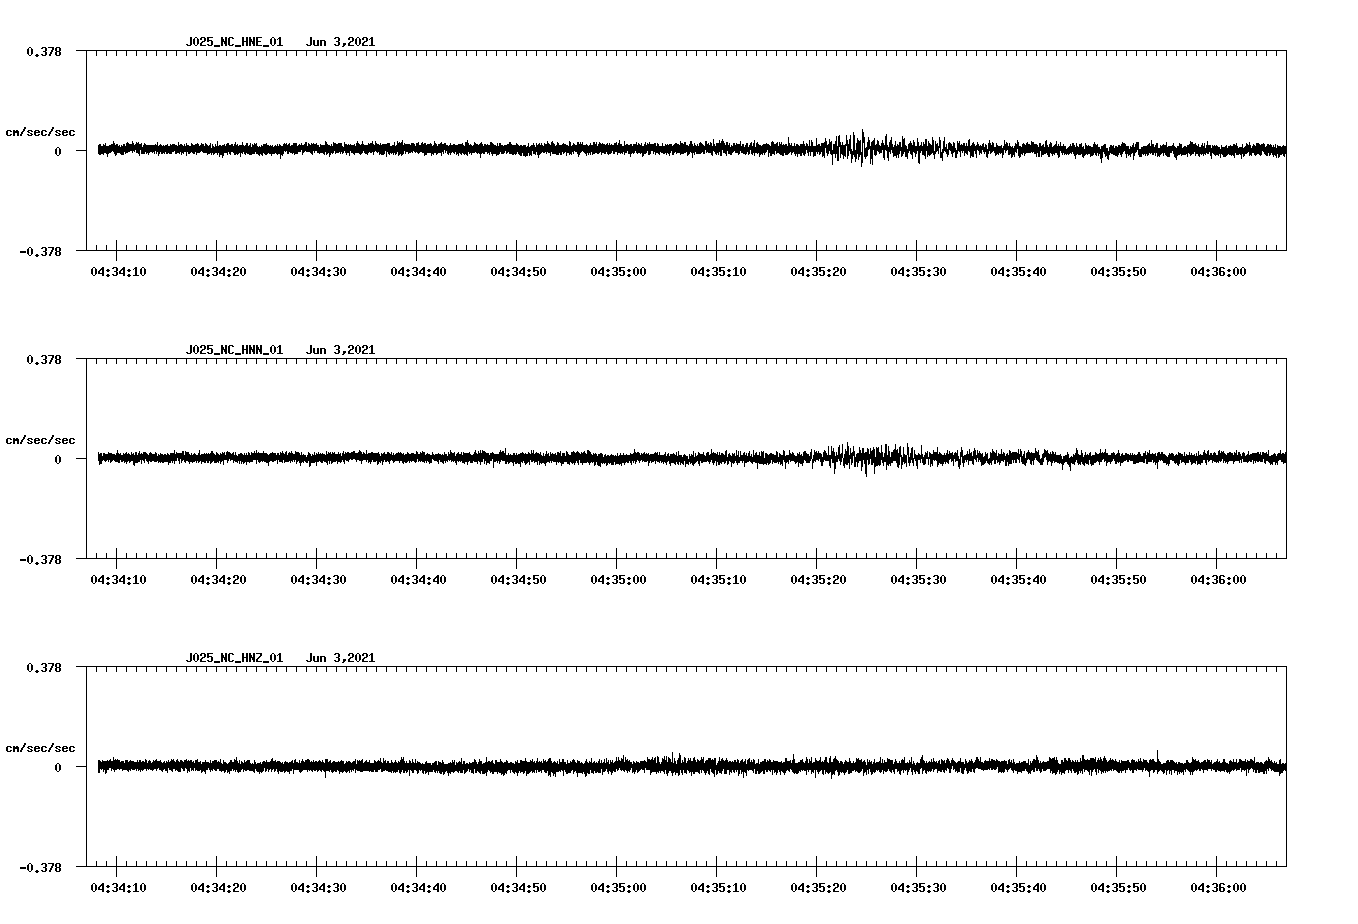Click the 04:35:00 time label under HNN plot
The height and width of the screenshot is (924, 1358).
coord(618,580)
